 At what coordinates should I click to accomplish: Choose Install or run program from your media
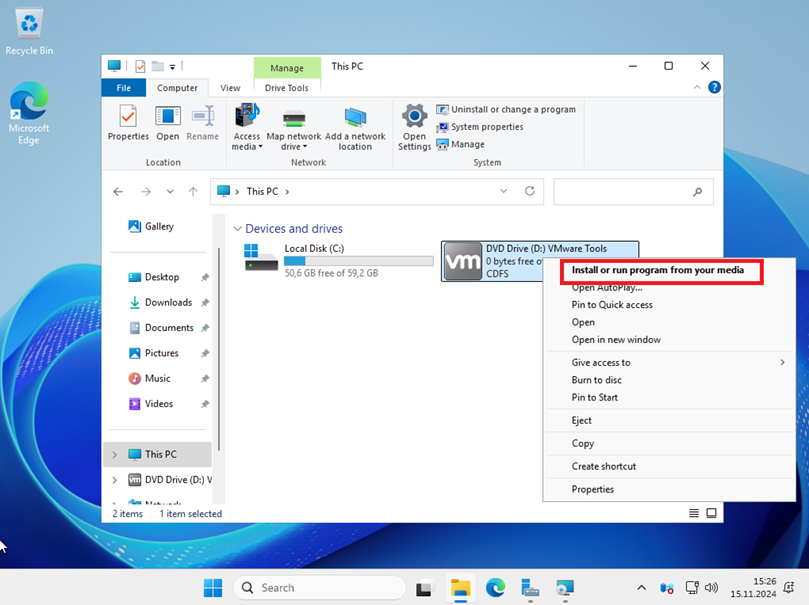658,270
